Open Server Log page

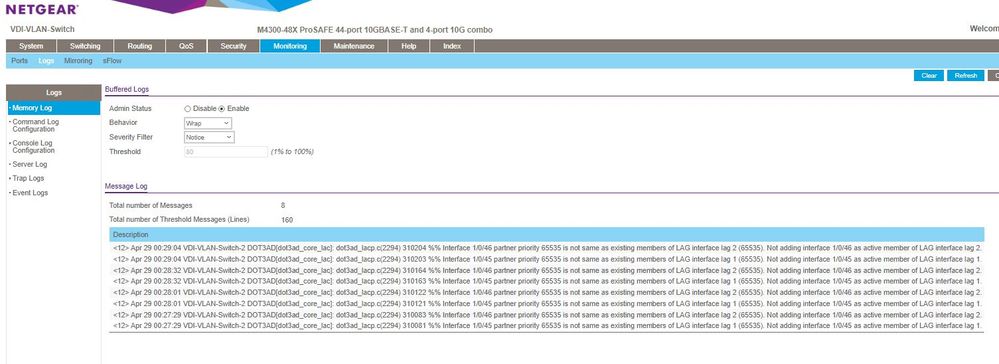pyautogui.click(x=29, y=164)
